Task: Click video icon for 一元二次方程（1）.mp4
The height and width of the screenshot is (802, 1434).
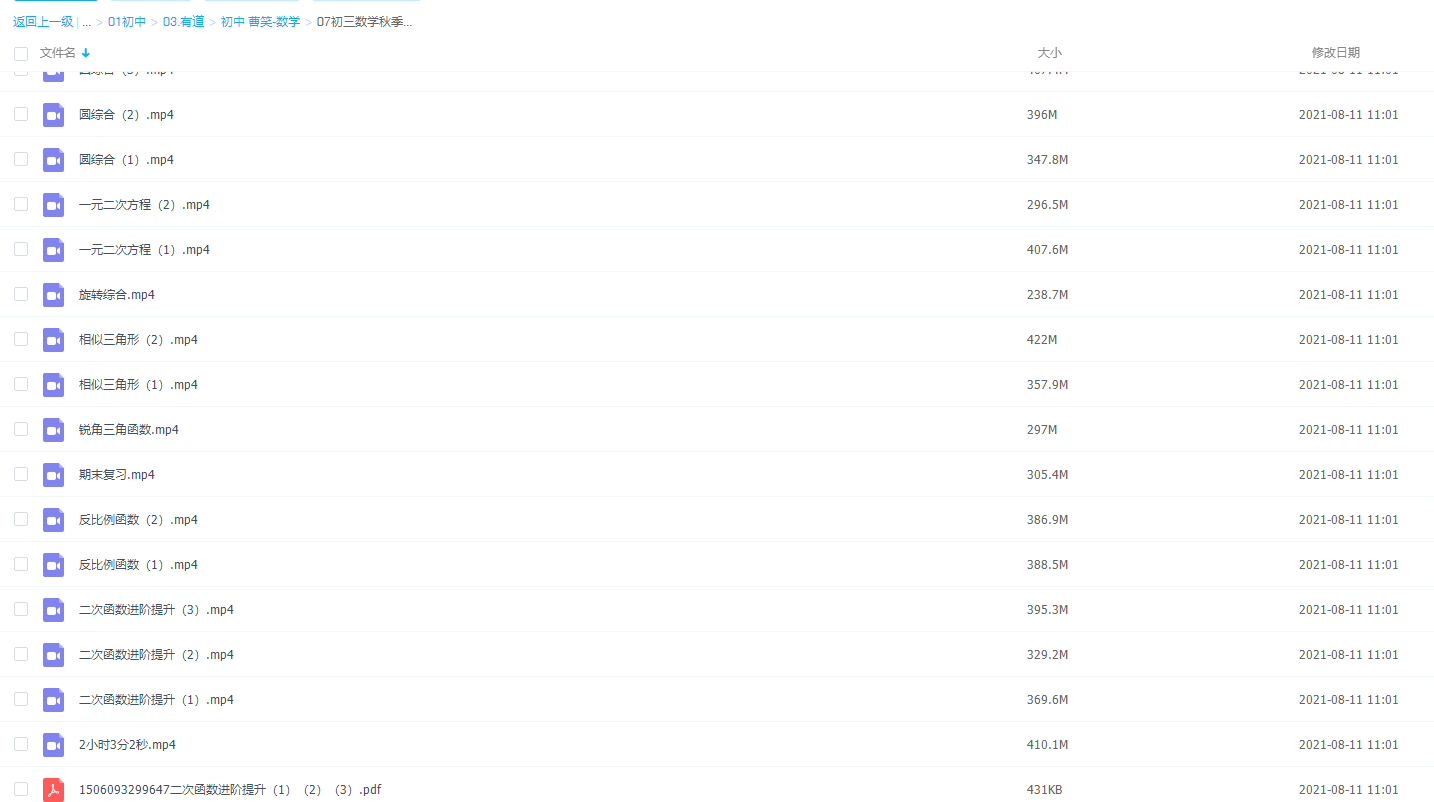Action: pyautogui.click(x=53, y=250)
